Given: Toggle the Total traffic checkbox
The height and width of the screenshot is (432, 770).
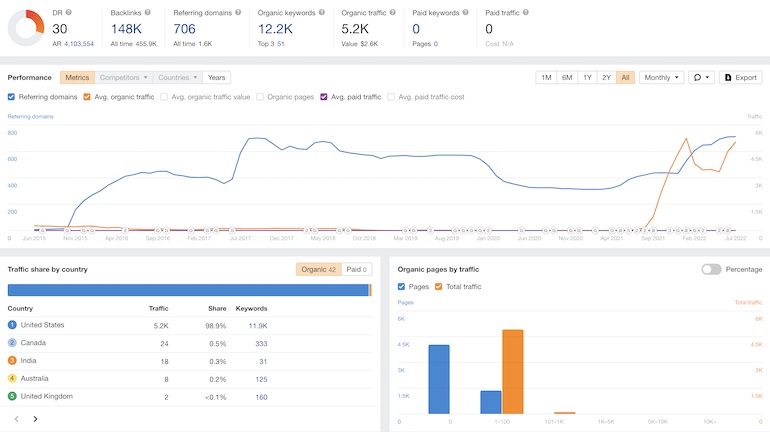Looking at the screenshot, I should (439, 287).
